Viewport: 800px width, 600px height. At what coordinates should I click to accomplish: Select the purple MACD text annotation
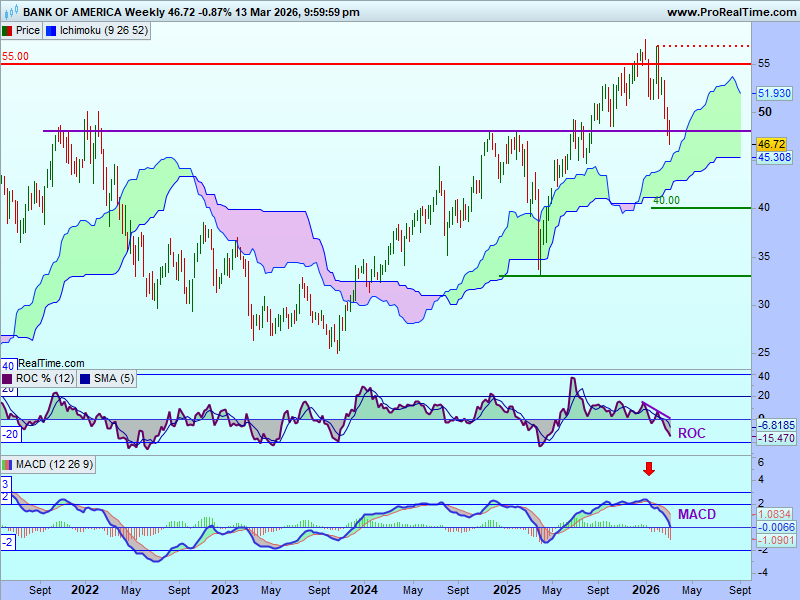click(x=697, y=514)
